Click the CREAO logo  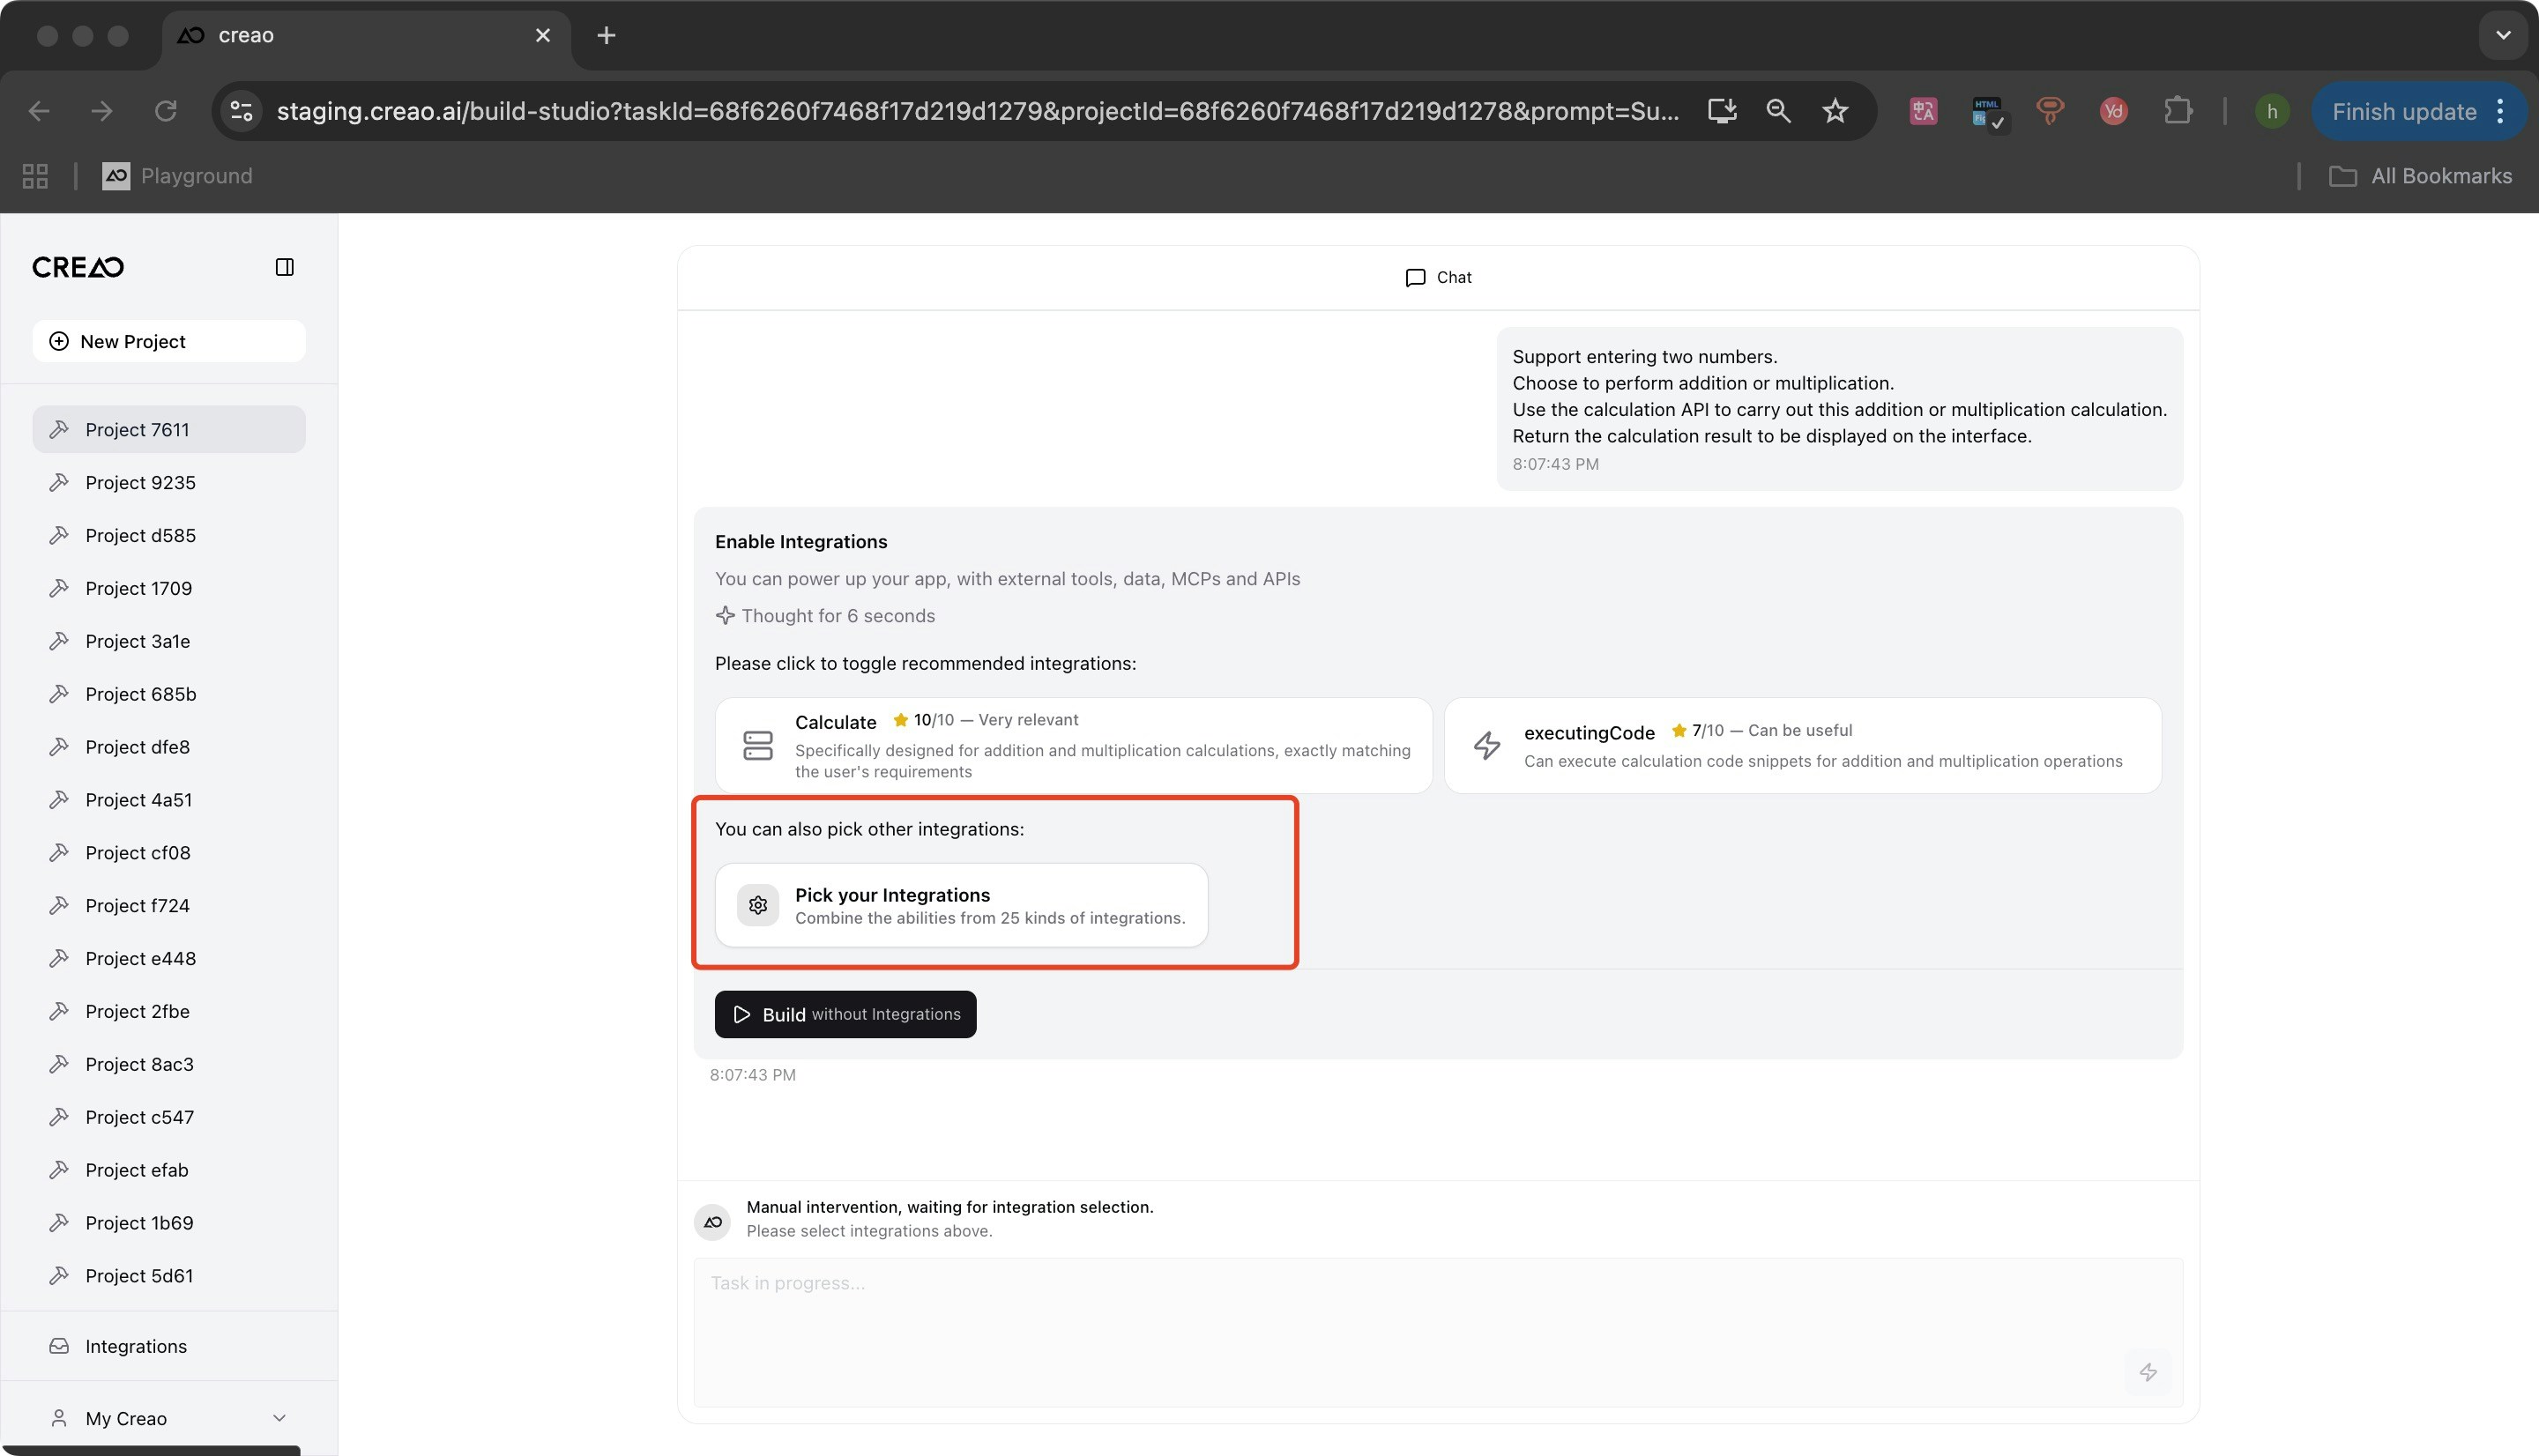(x=77, y=266)
